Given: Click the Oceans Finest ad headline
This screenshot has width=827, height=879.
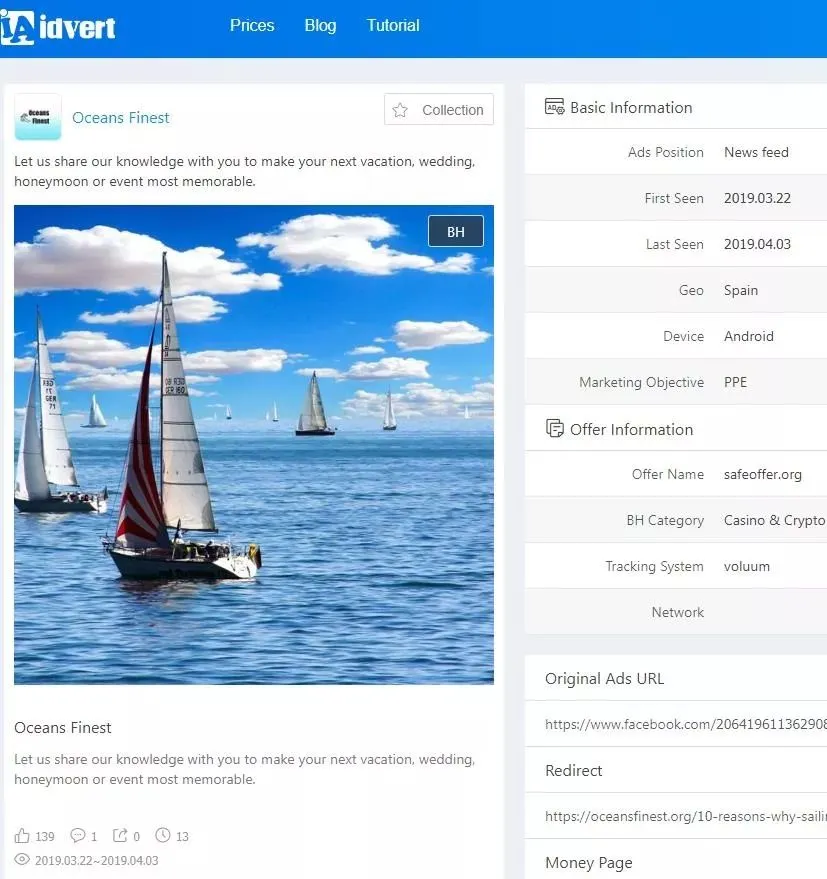Looking at the screenshot, I should pos(63,728).
